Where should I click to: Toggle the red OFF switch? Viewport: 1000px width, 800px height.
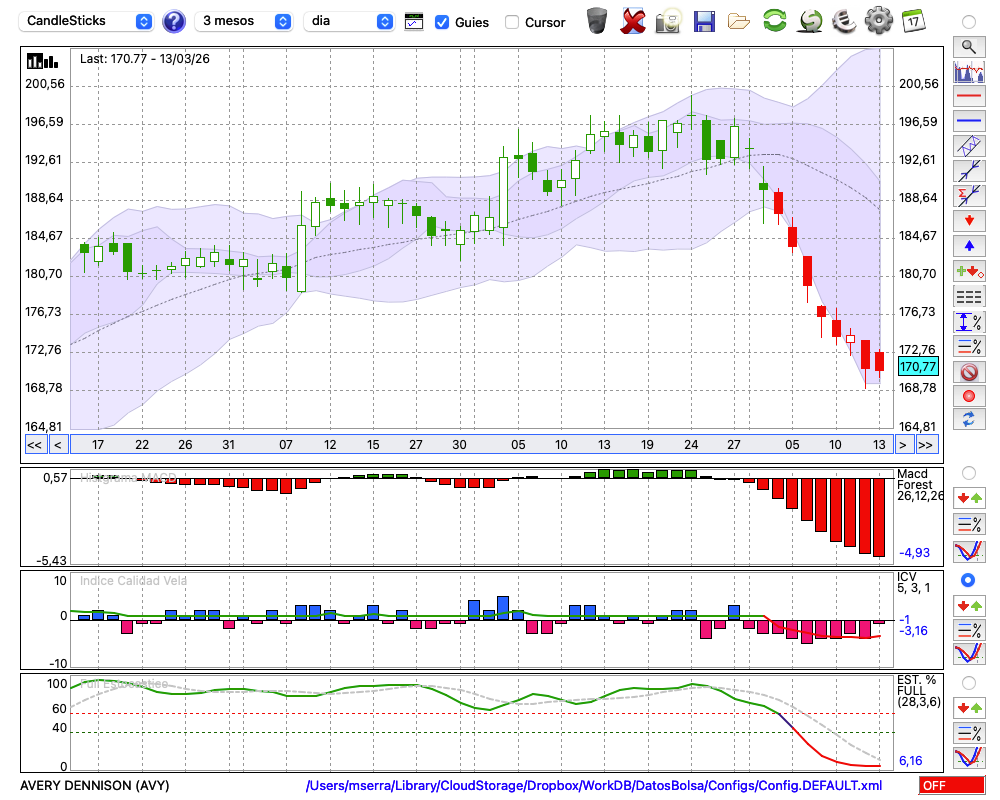[x=952, y=785]
